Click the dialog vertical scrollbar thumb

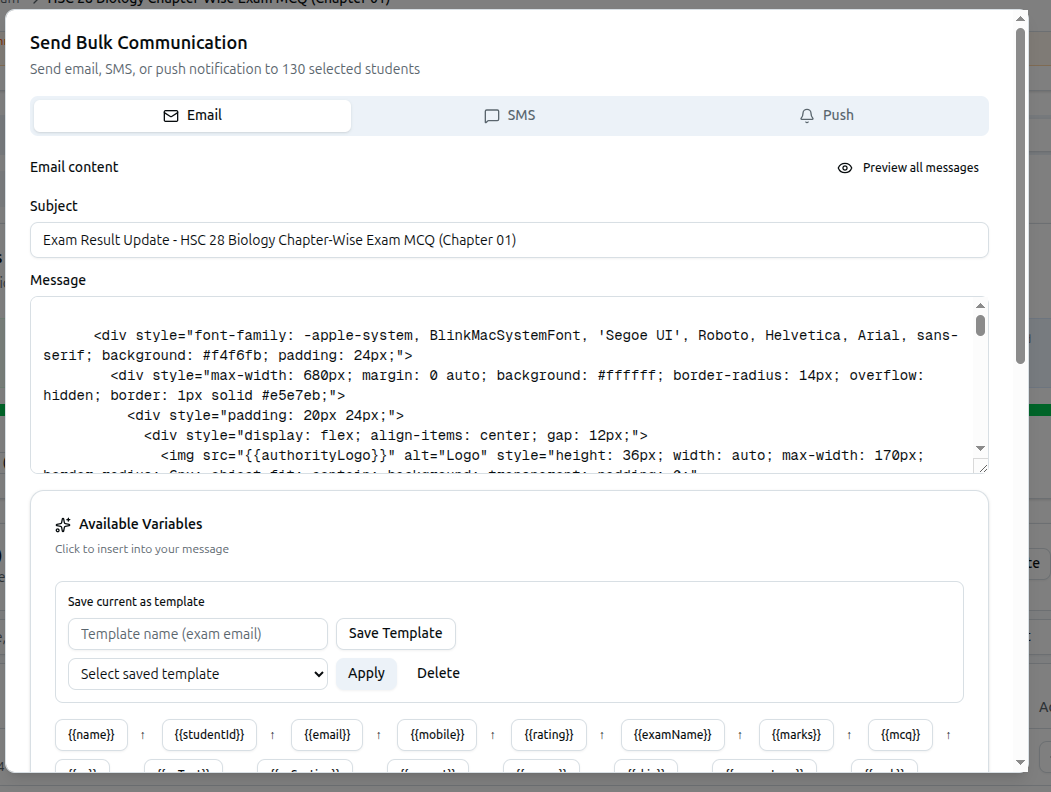(1020, 196)
